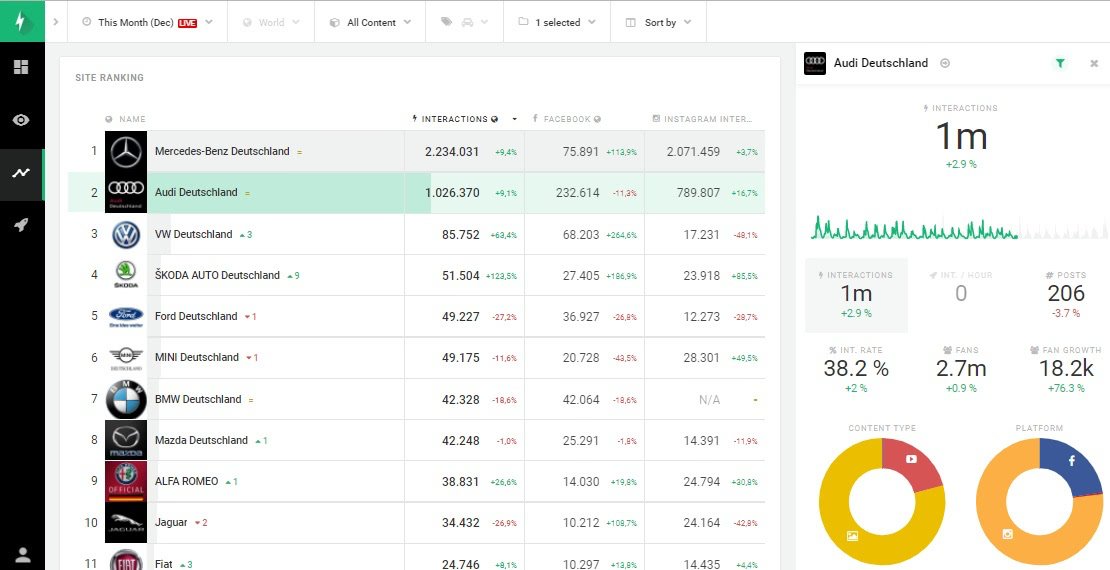Click the BMW roundel logo icon
This screenshot has width=1110, height=570.
coord(126,399)
